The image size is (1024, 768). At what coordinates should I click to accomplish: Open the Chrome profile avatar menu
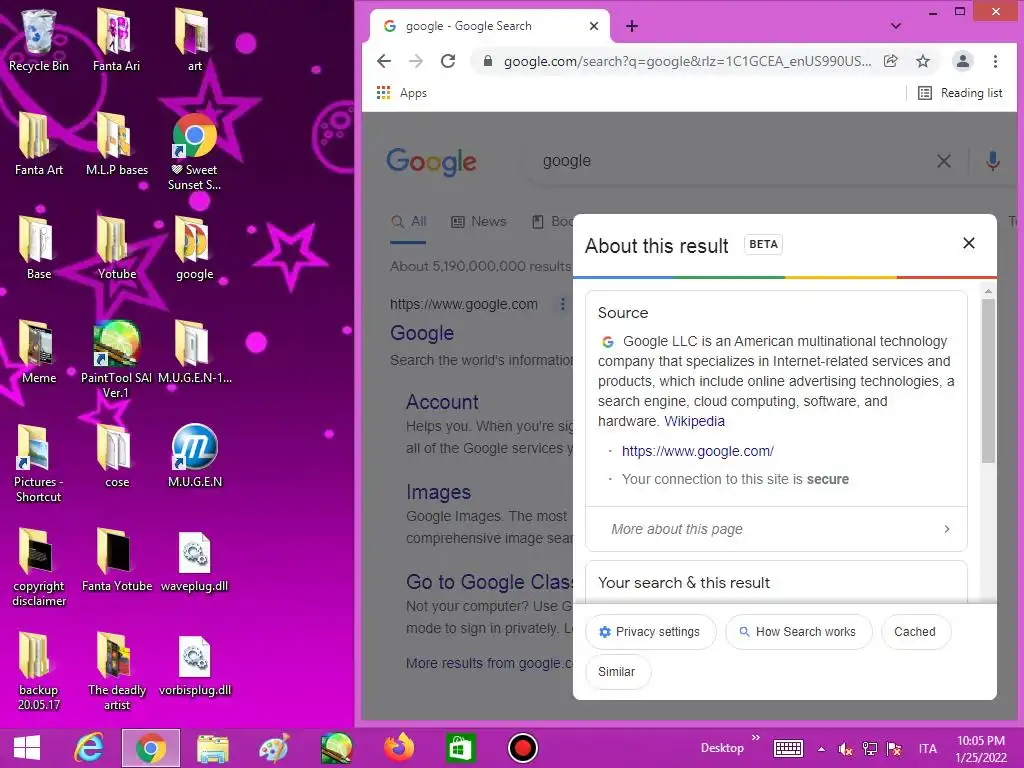tap(963, 61)
